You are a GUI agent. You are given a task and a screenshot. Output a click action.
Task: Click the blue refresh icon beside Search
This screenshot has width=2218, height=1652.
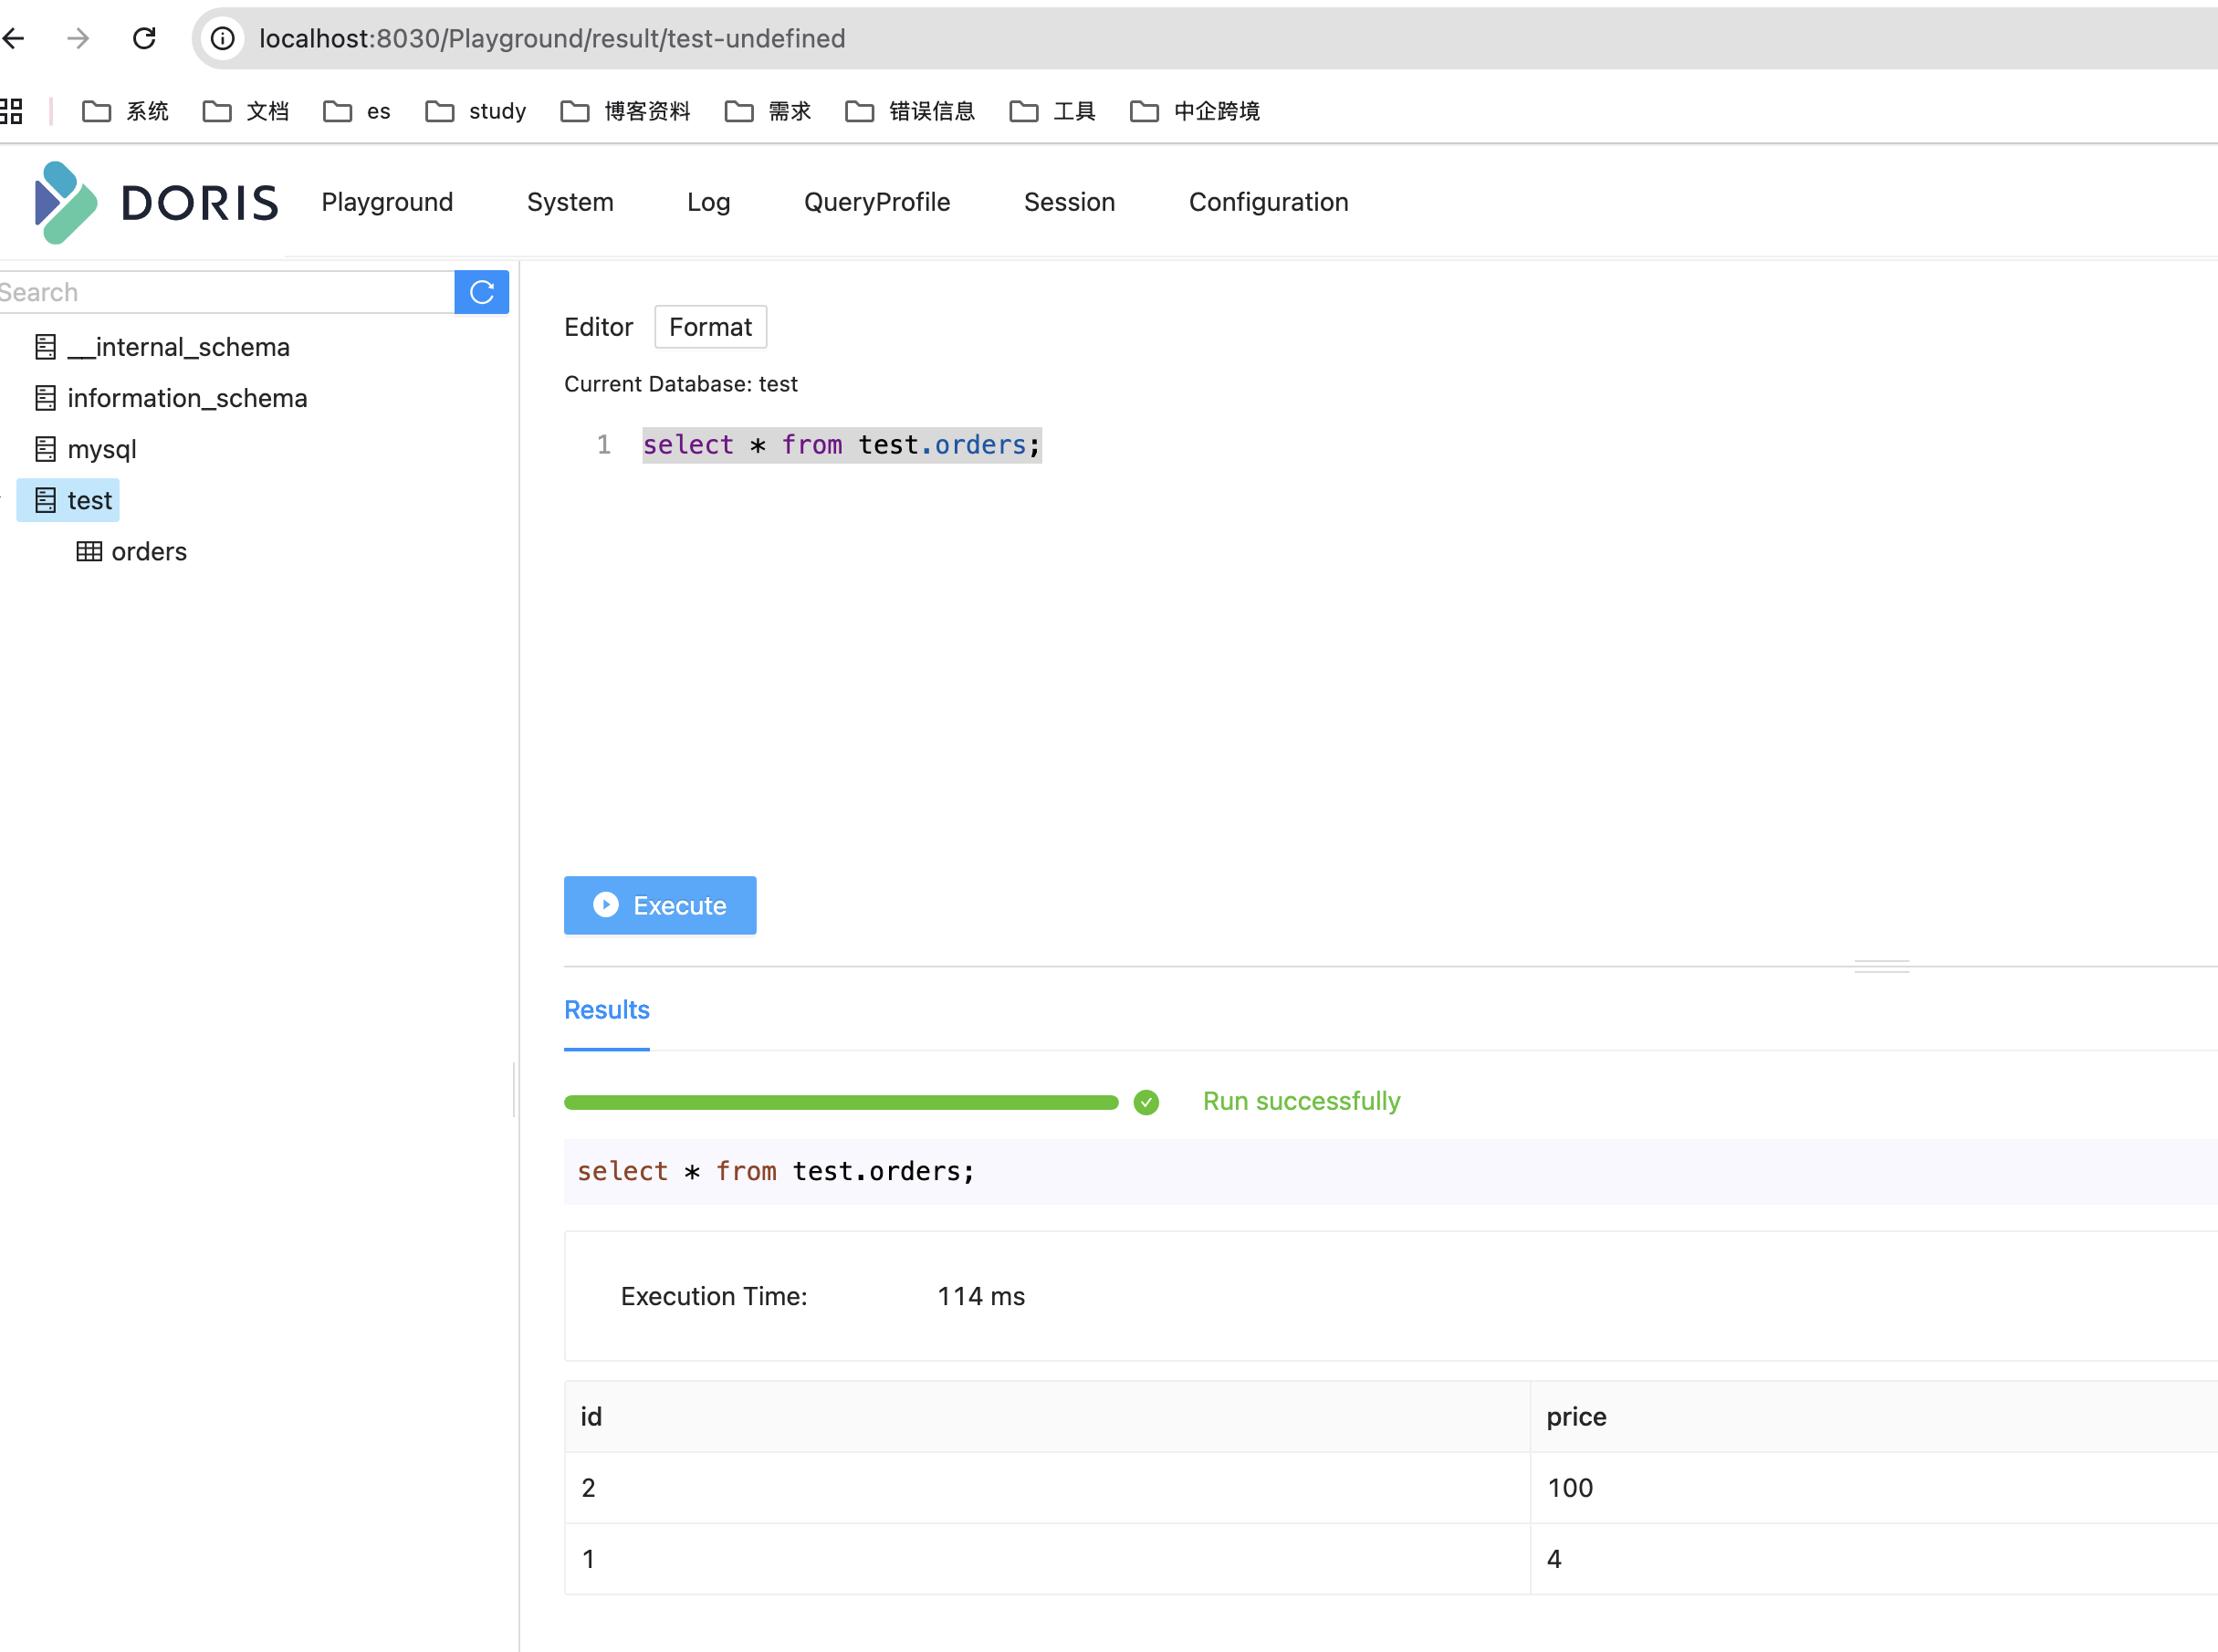481,292
